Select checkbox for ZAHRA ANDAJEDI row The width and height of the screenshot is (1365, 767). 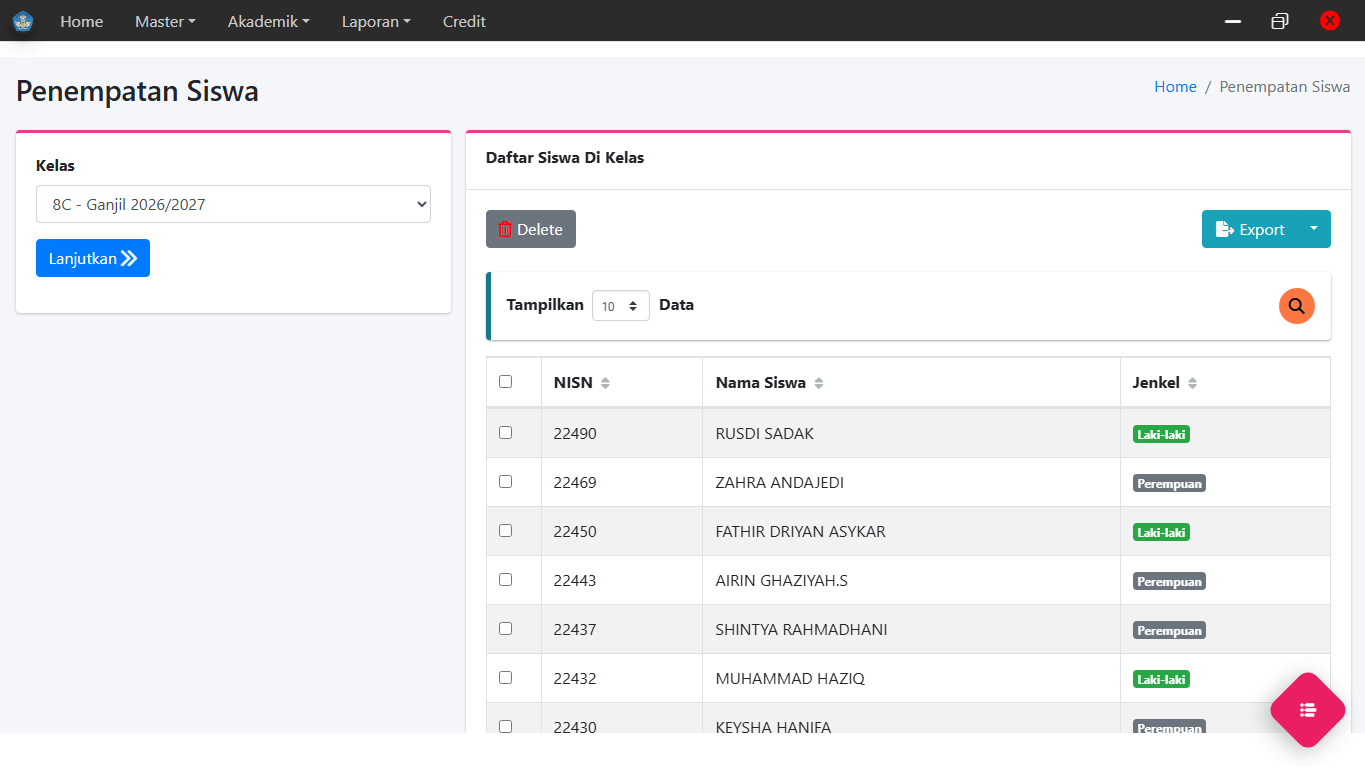pyautogui.click(x=505, y=482)
